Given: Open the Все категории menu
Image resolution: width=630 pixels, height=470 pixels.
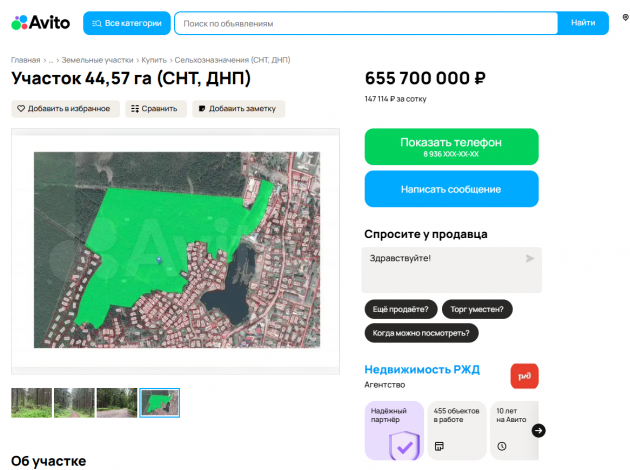Looking at the screenshot, I should (126, 22).
